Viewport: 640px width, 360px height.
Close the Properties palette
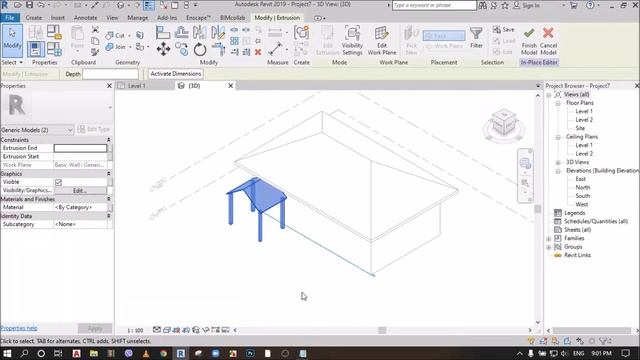tap(109, 86)
